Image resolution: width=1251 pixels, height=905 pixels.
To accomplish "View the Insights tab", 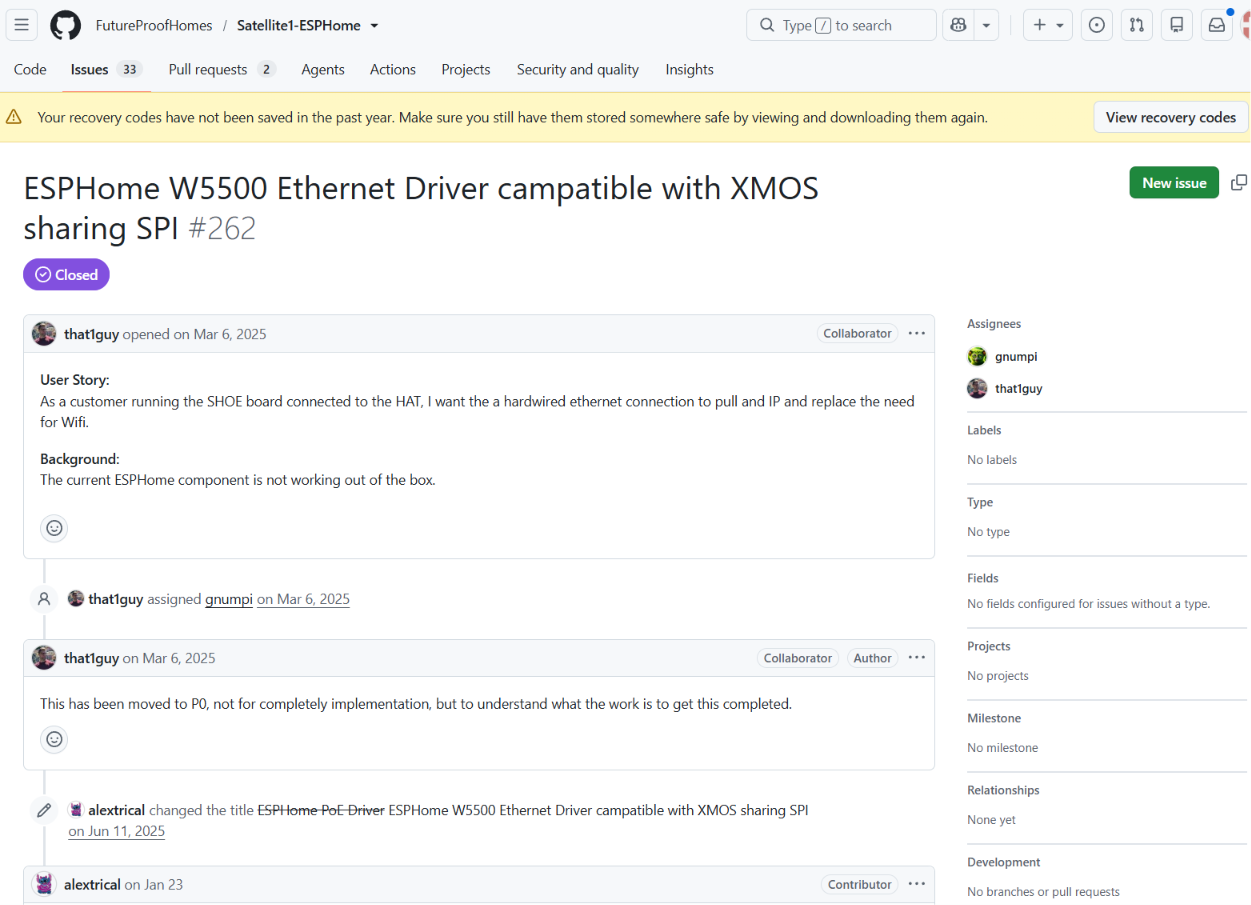I will tap(689, 69).
